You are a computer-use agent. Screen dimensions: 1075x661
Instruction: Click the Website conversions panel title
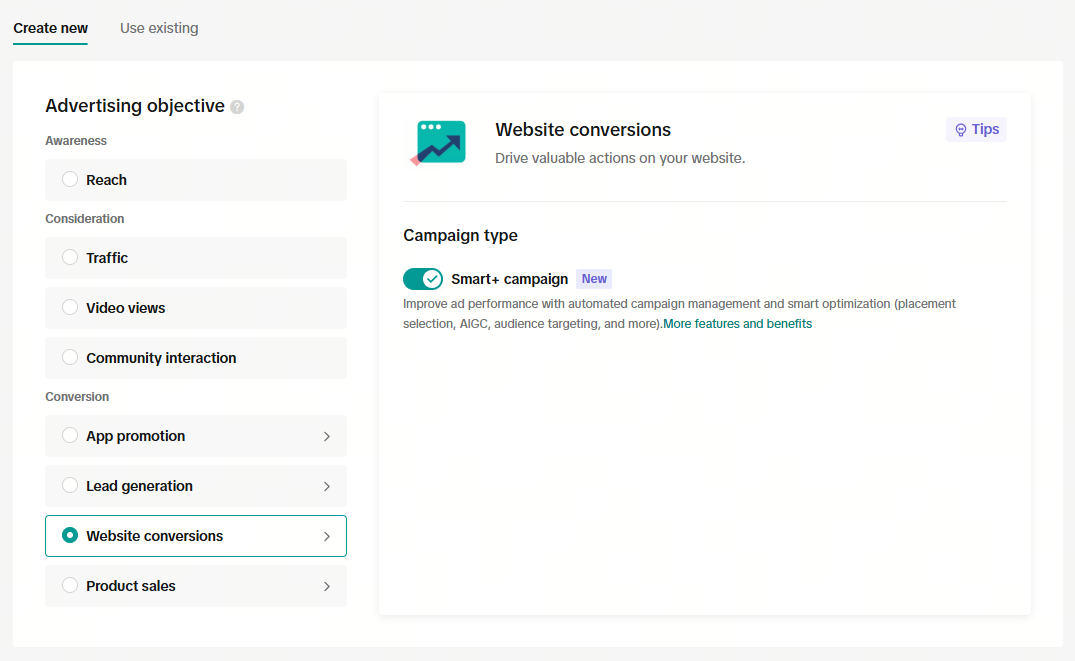tap(583, 130)
